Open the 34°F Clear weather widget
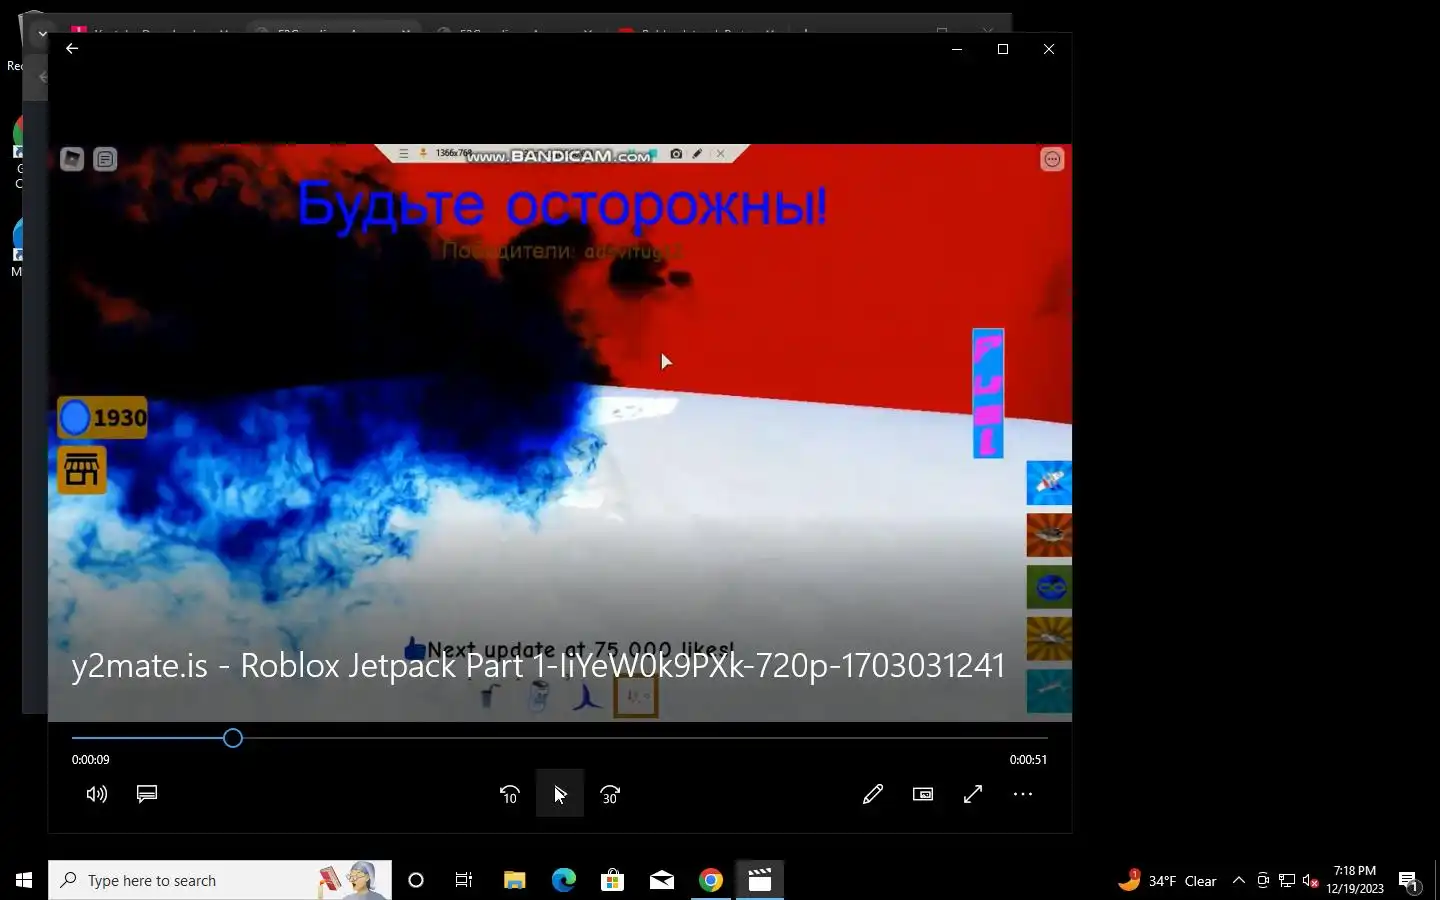Image resolution: width=1440 pixels, height=900 pixels. point(1167,880)
